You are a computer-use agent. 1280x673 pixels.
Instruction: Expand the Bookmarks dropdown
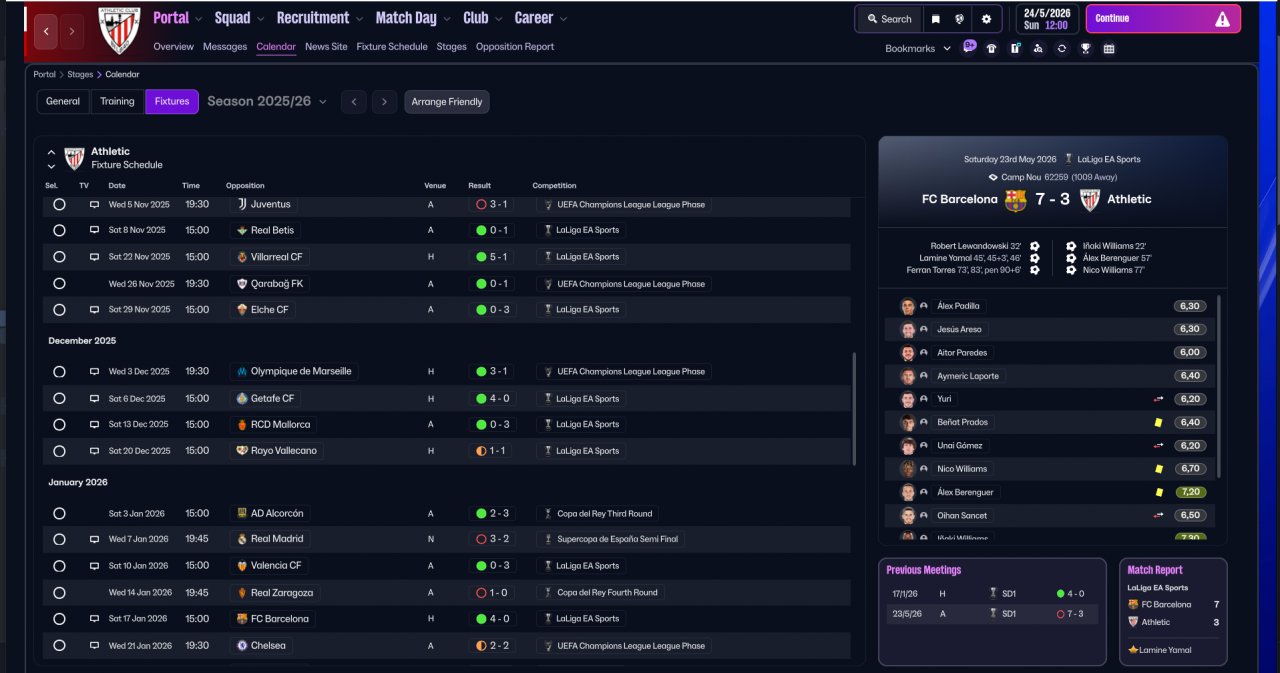tap(918, 48)
